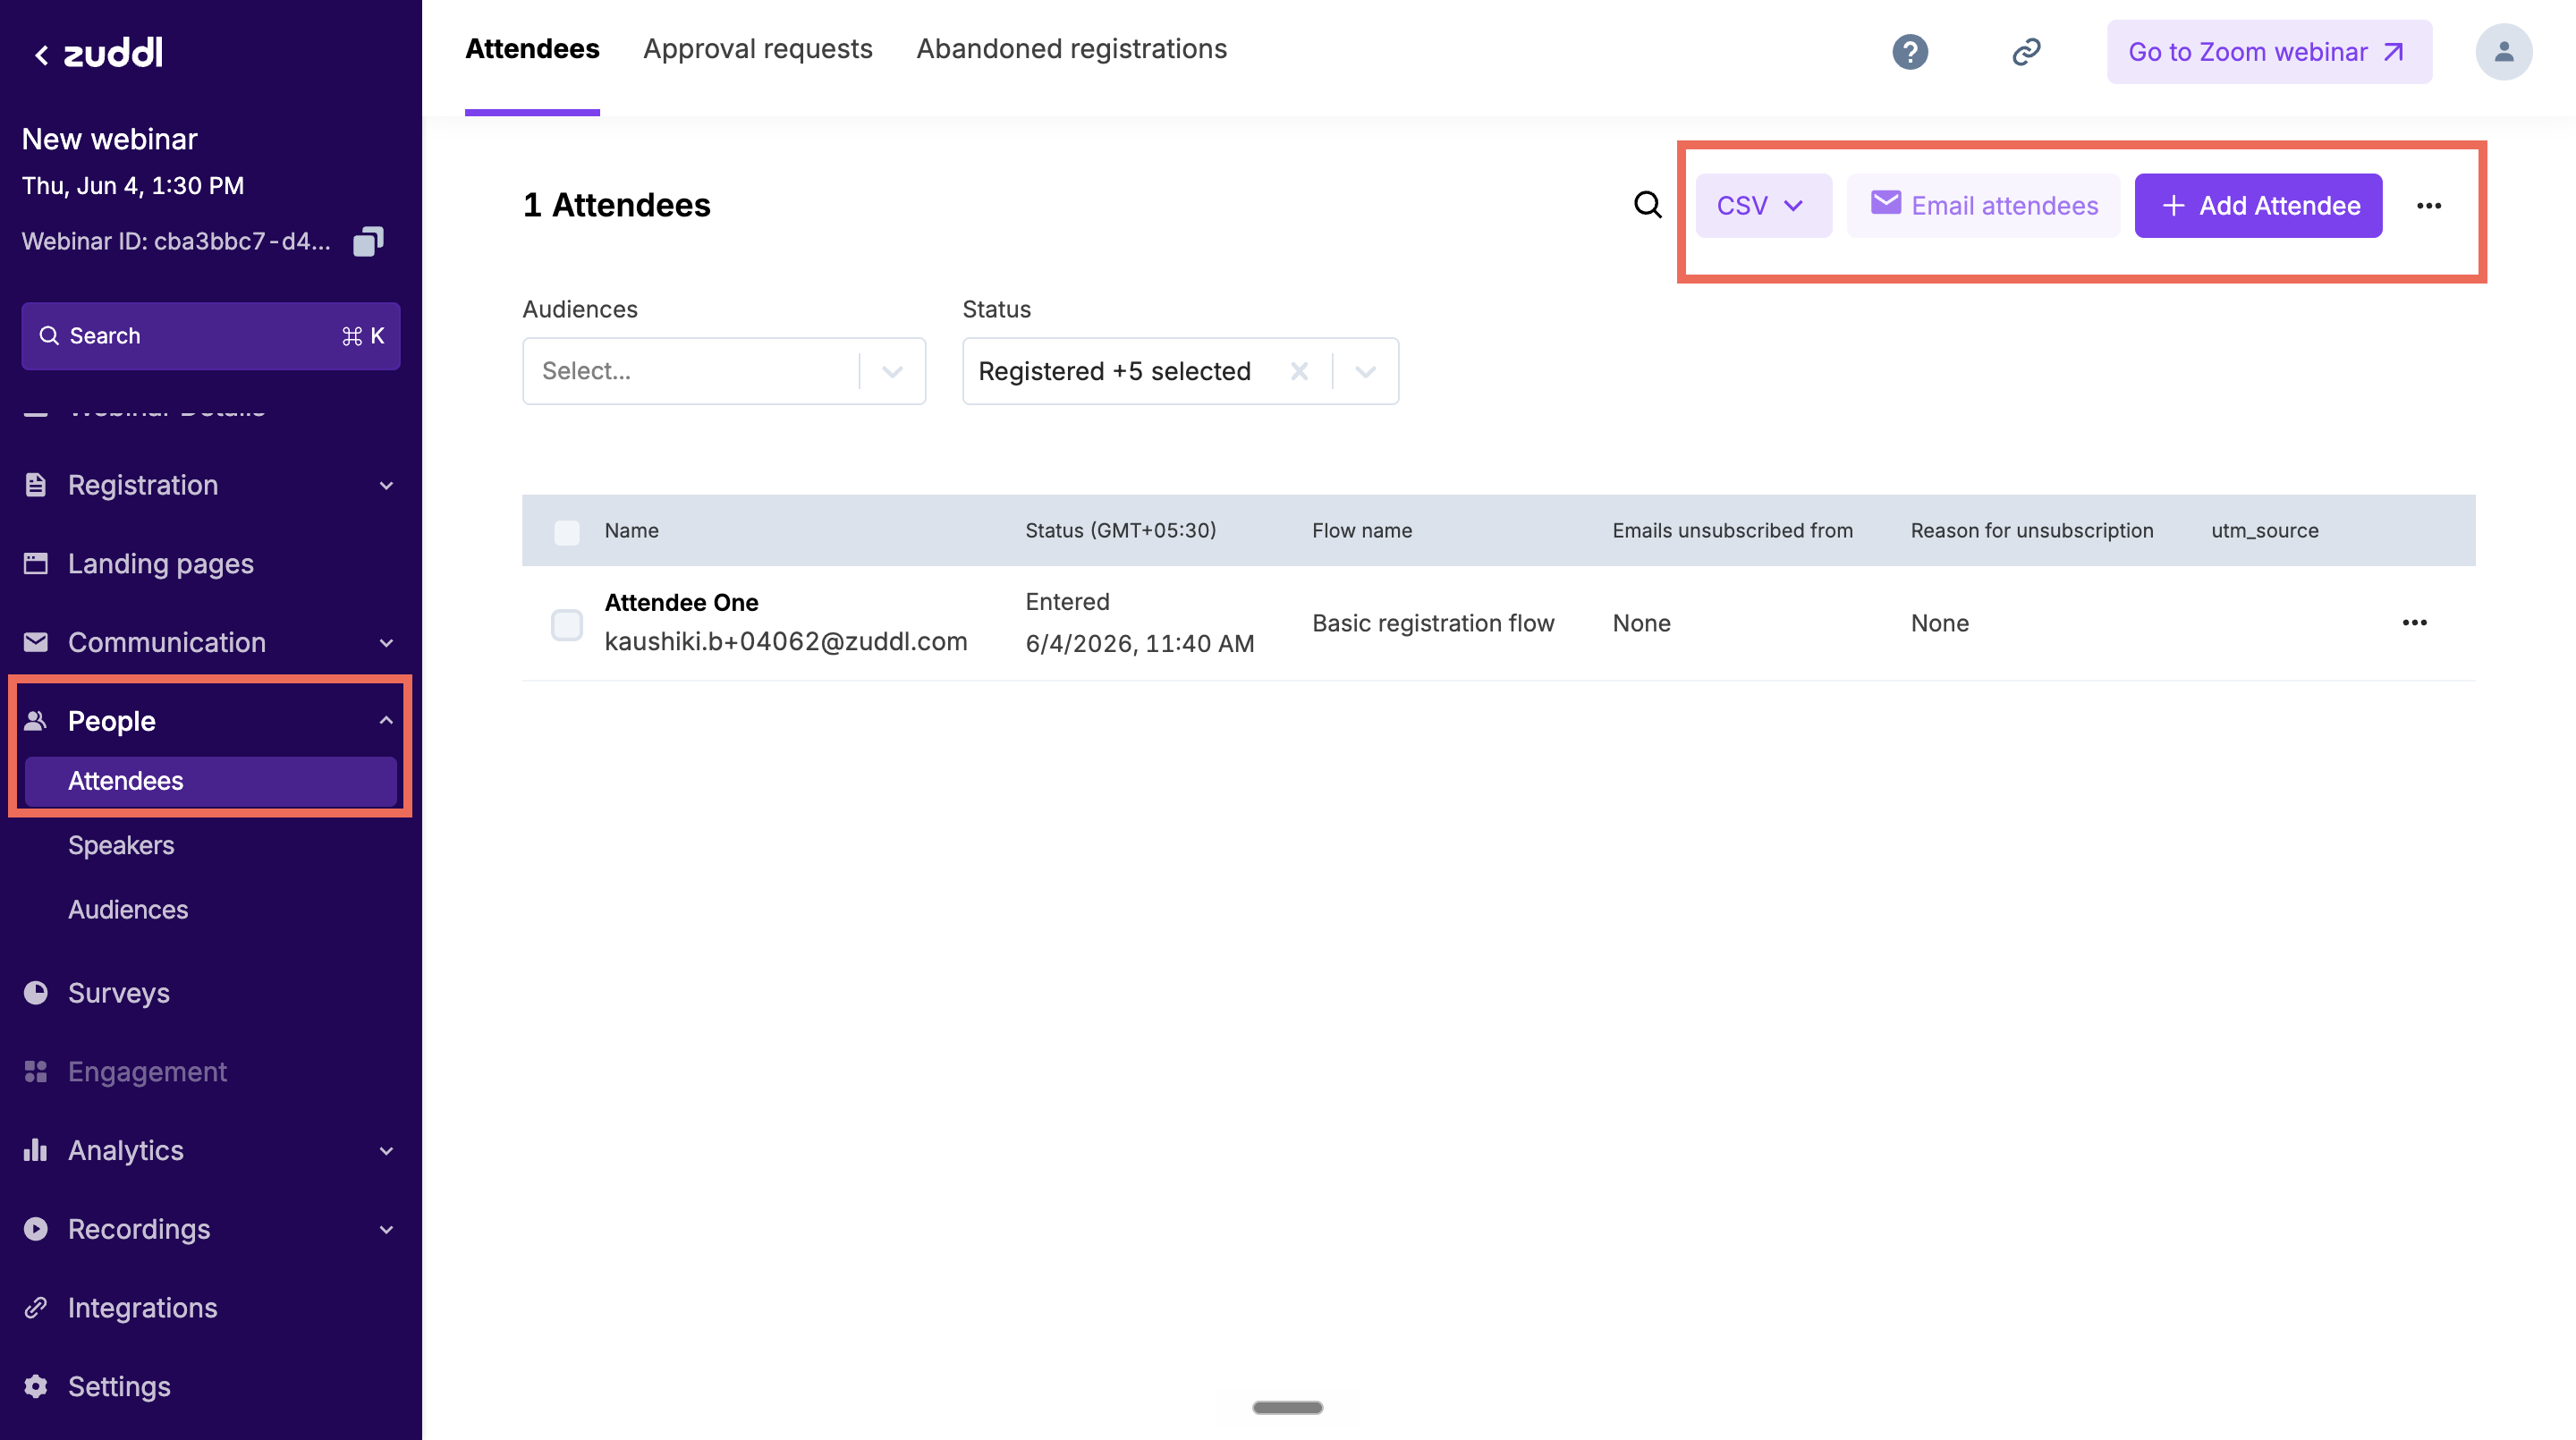Click the Analytics bar chart icon
Viewport: 2576px width, 1440px height.
click(x=36, y=1149)
